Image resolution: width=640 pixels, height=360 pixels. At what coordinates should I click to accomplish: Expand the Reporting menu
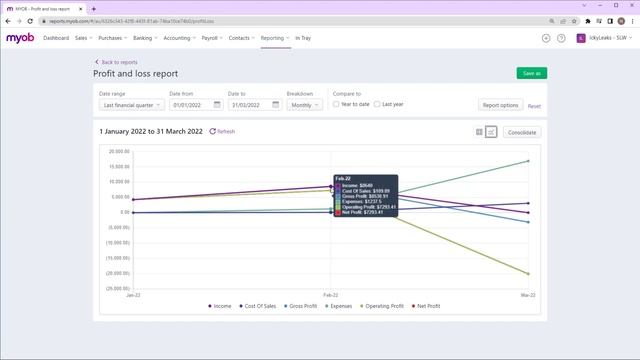coord(275,38)
